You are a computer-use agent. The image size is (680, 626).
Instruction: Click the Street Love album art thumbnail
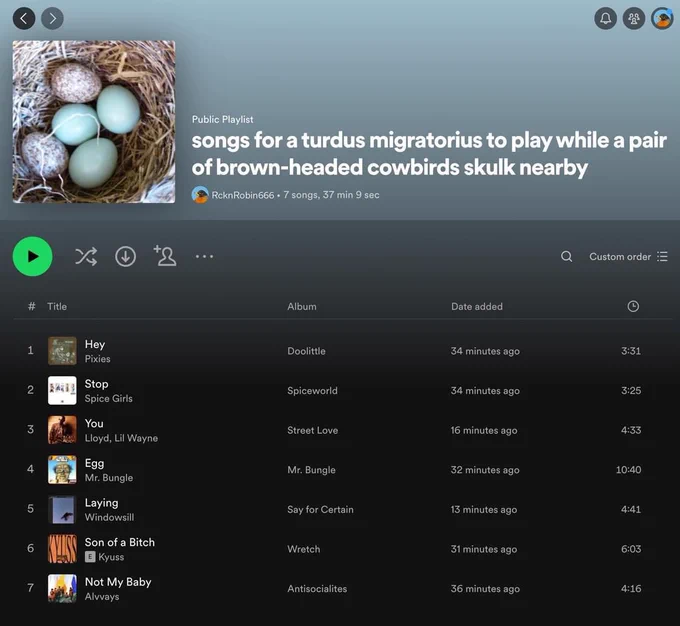point(62,430)
